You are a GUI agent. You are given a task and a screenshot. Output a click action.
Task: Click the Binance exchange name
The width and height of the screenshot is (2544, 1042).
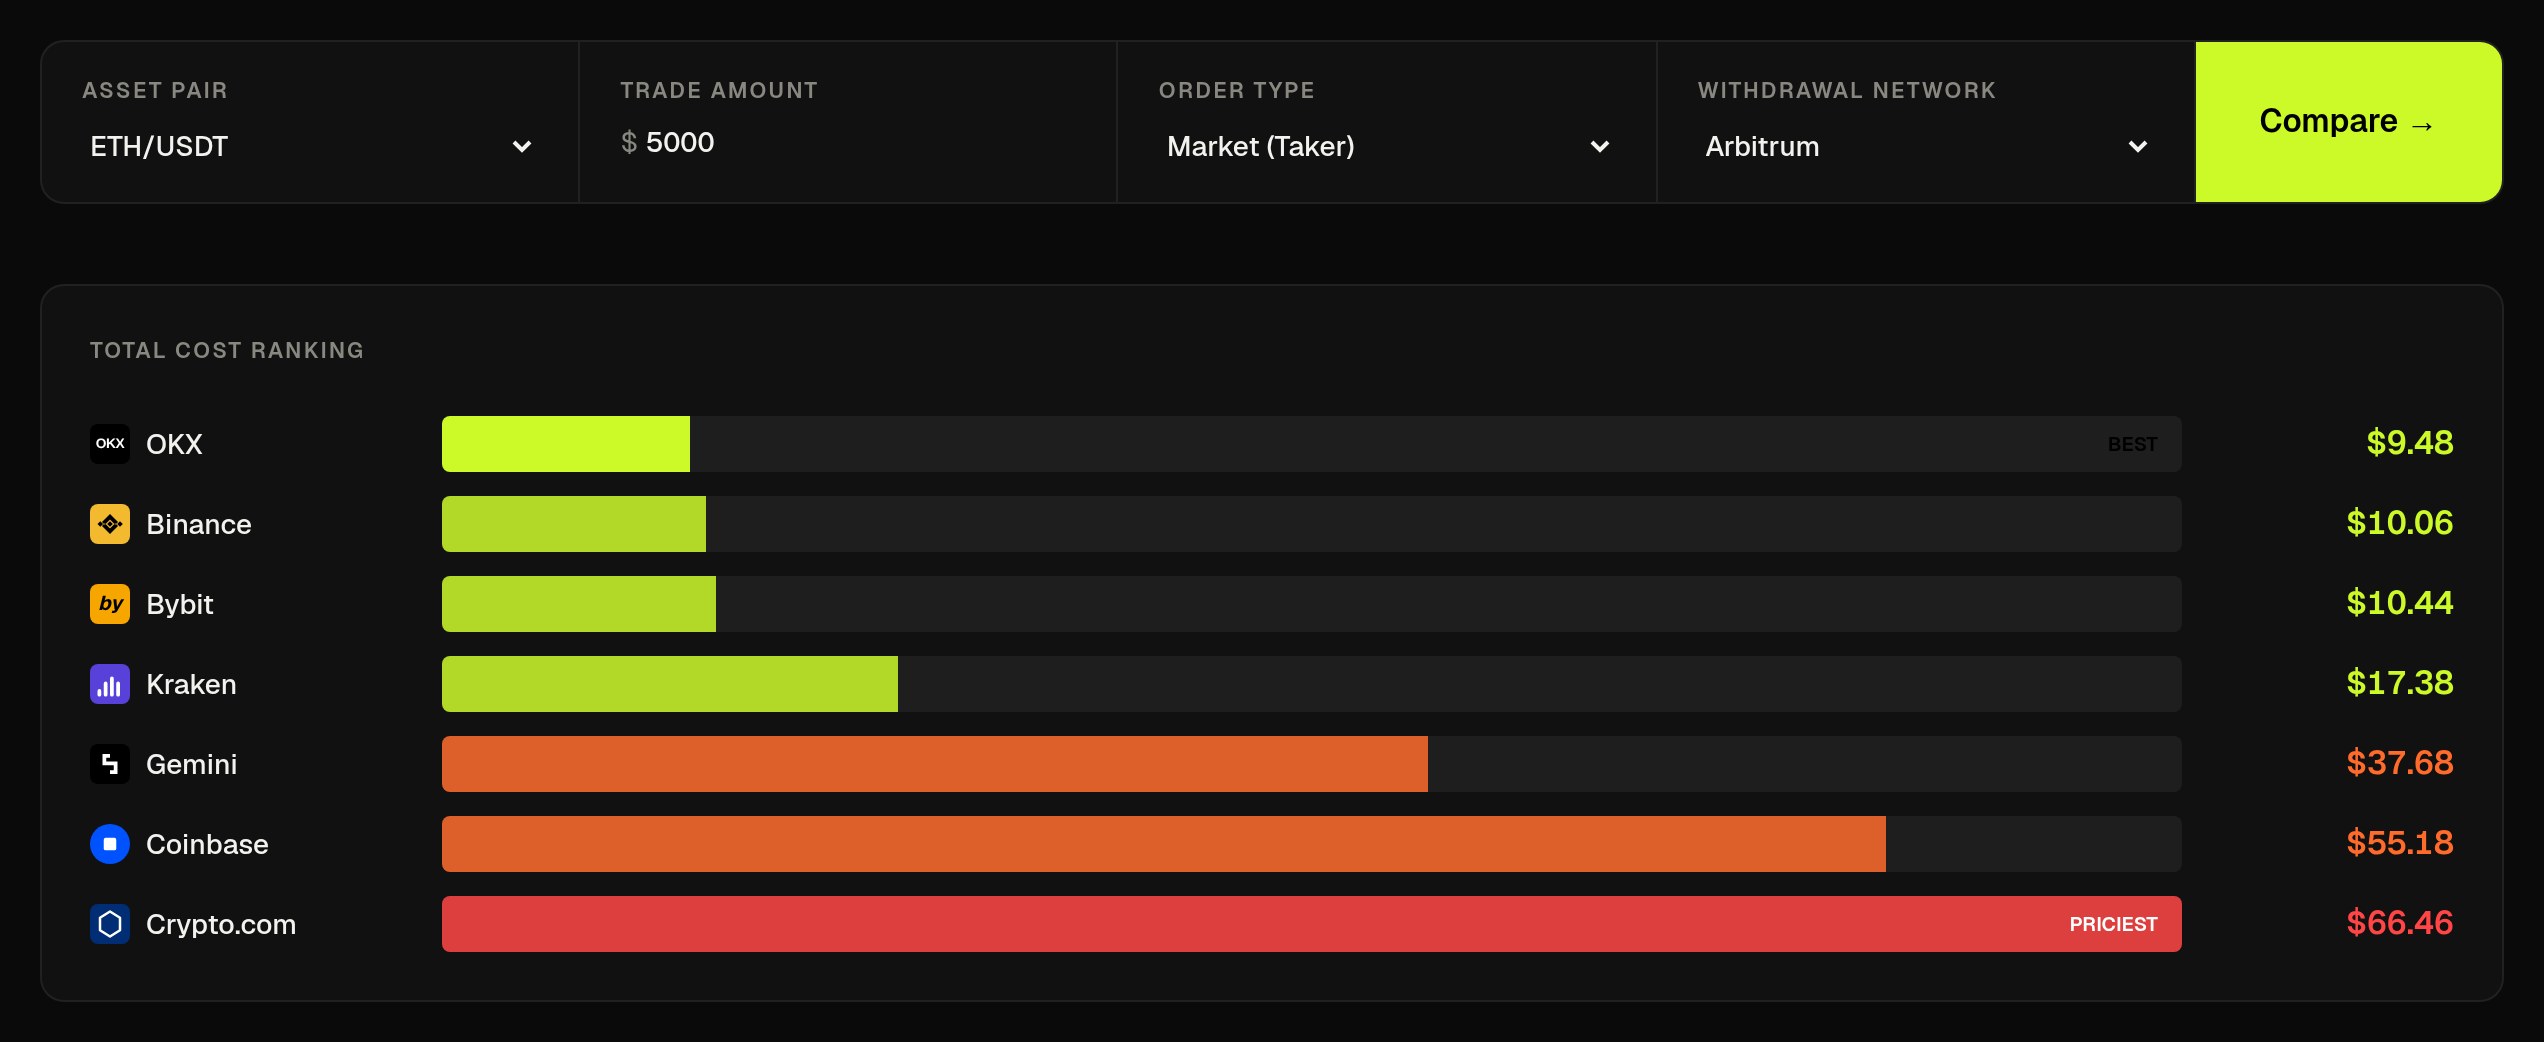199,524
